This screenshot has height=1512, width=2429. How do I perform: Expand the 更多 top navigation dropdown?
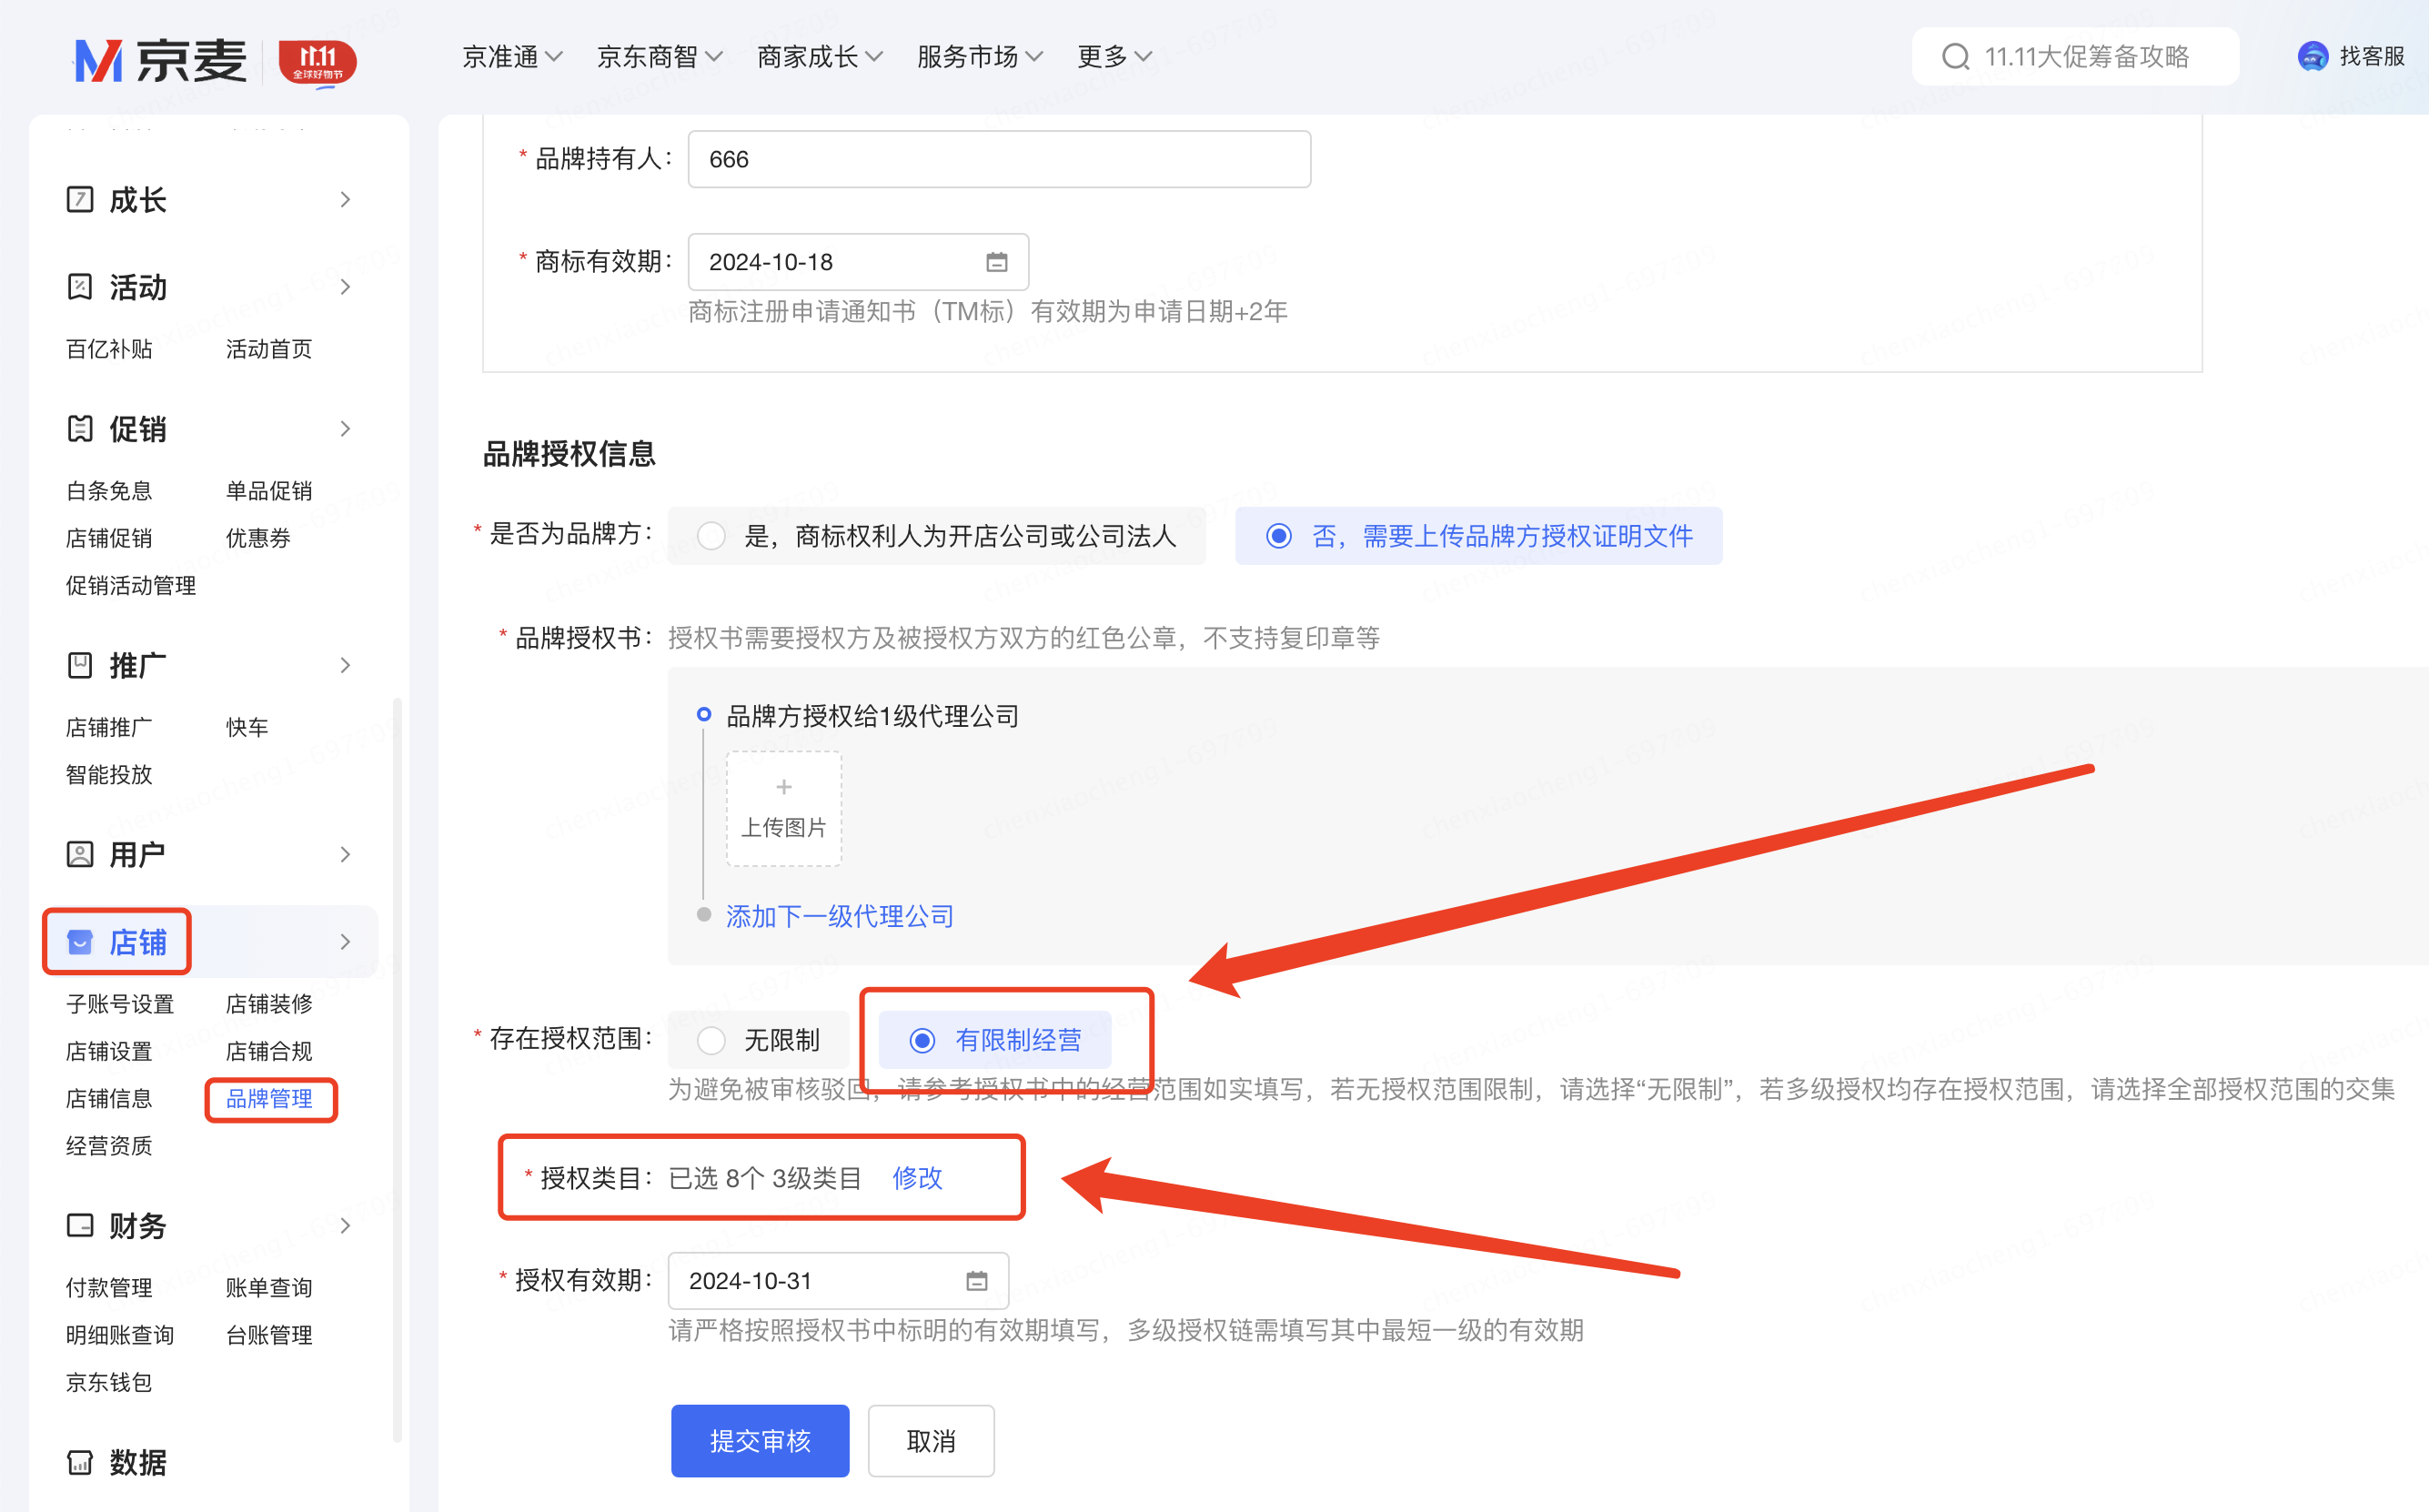click(x=1114, y=57)
